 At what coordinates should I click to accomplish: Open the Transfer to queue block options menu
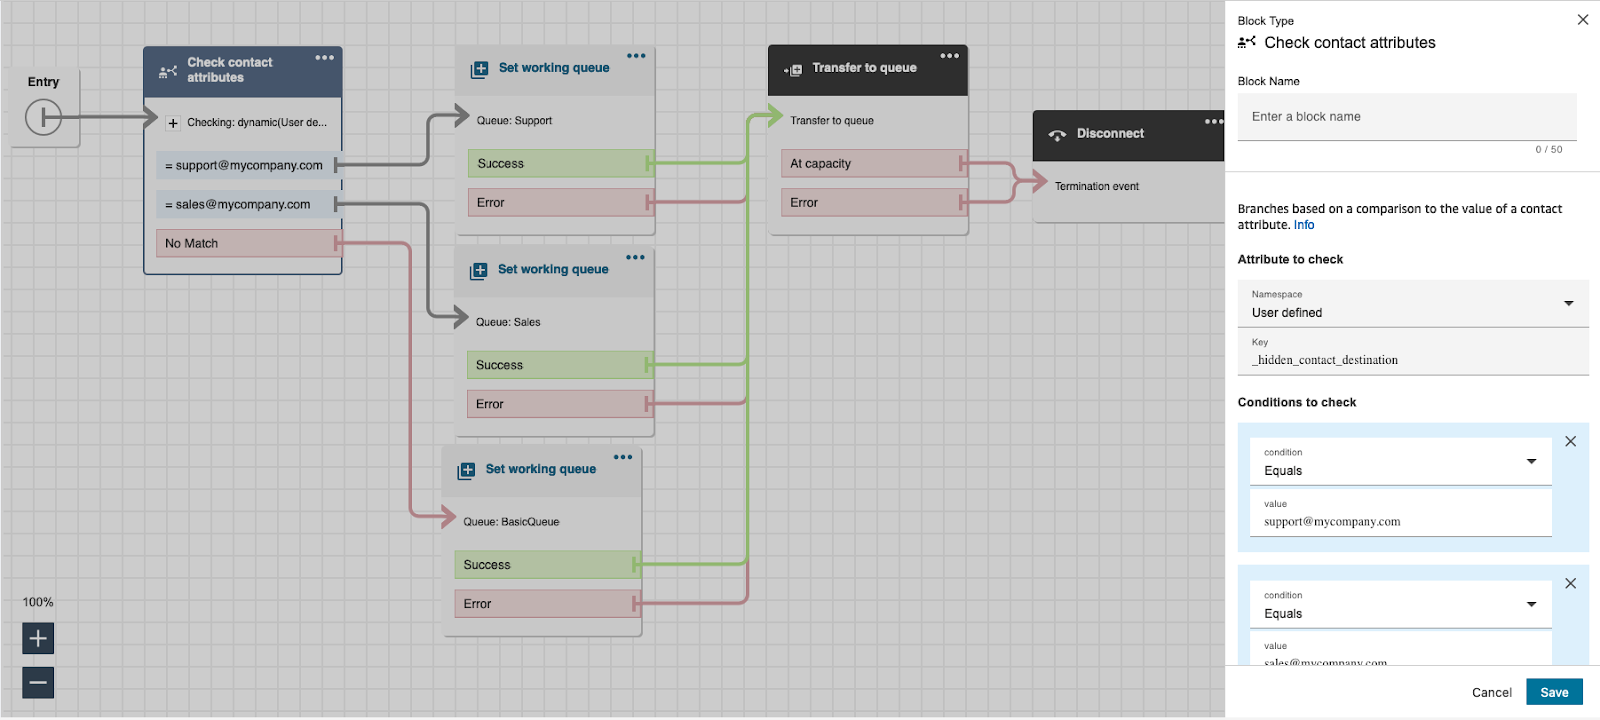click(949, 56)
